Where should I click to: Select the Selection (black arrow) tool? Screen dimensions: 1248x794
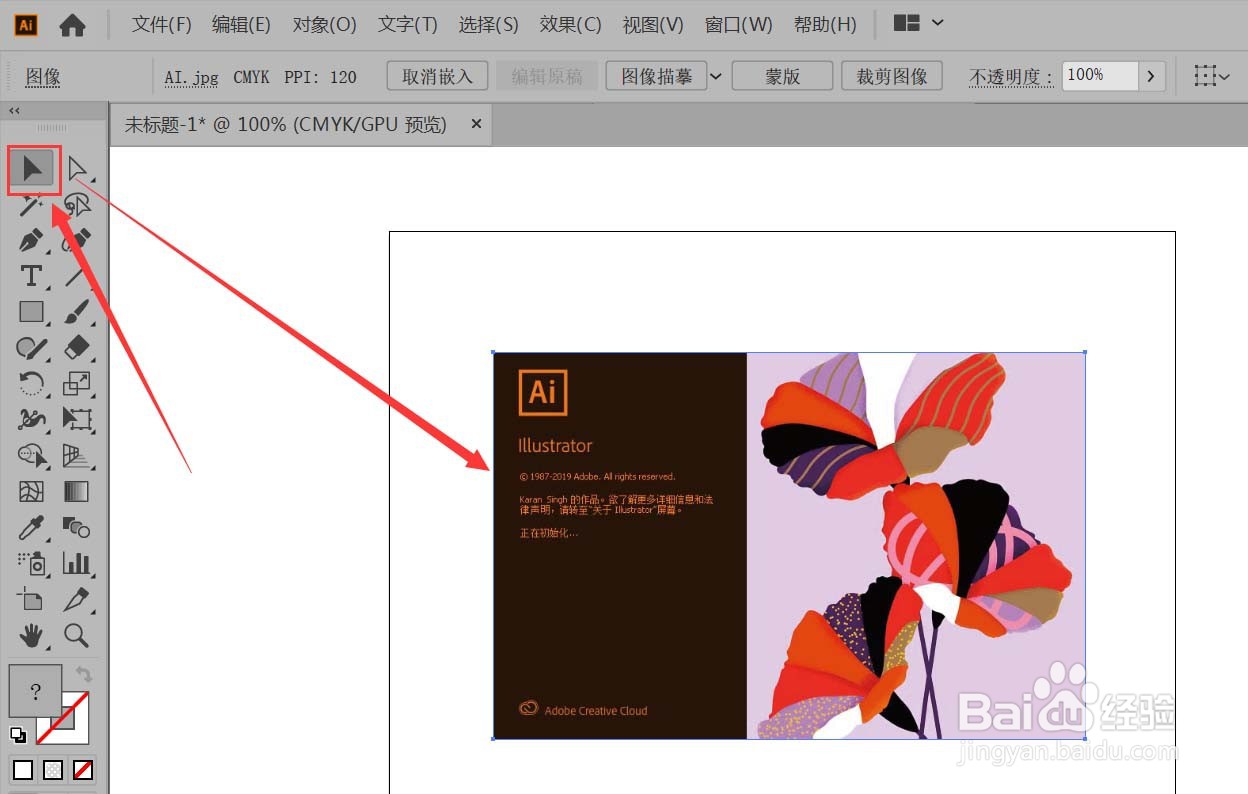[33, 169]
